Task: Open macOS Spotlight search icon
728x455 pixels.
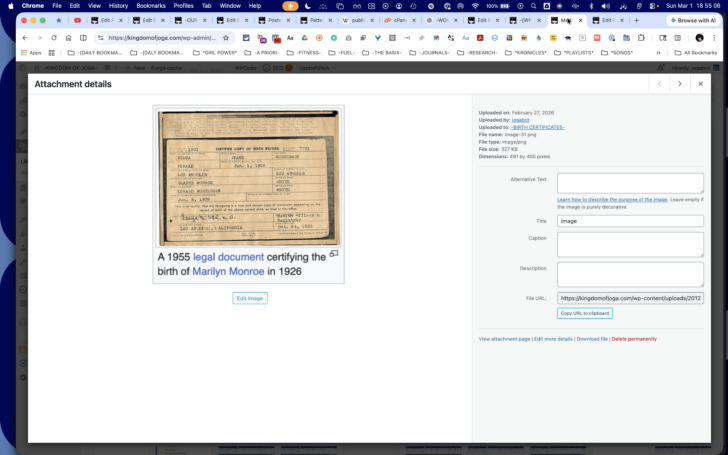Action: (533, 6)
